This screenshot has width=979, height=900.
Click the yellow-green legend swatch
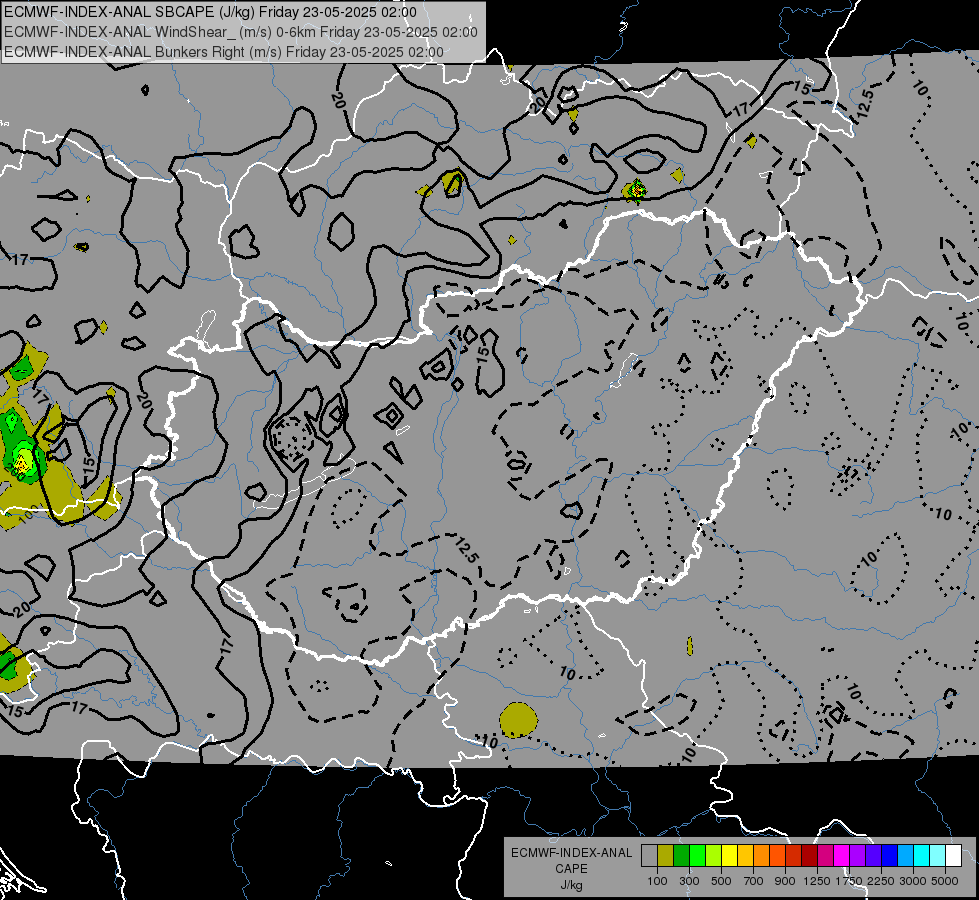(714, 856)
